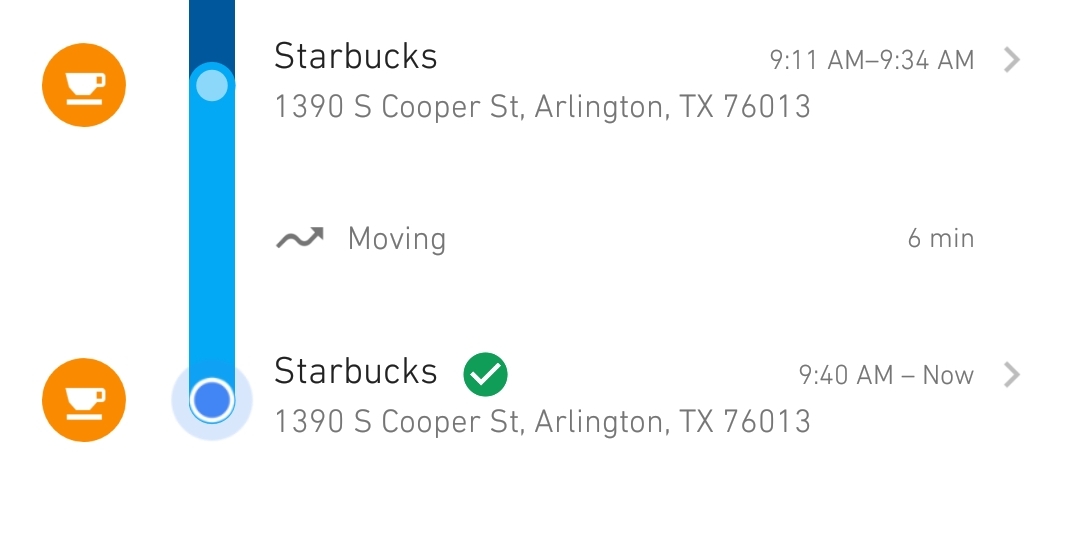This screenshot has height=534, width=1080.
Task: Open the first Starbucks visit title
Action: coord(356,56)
